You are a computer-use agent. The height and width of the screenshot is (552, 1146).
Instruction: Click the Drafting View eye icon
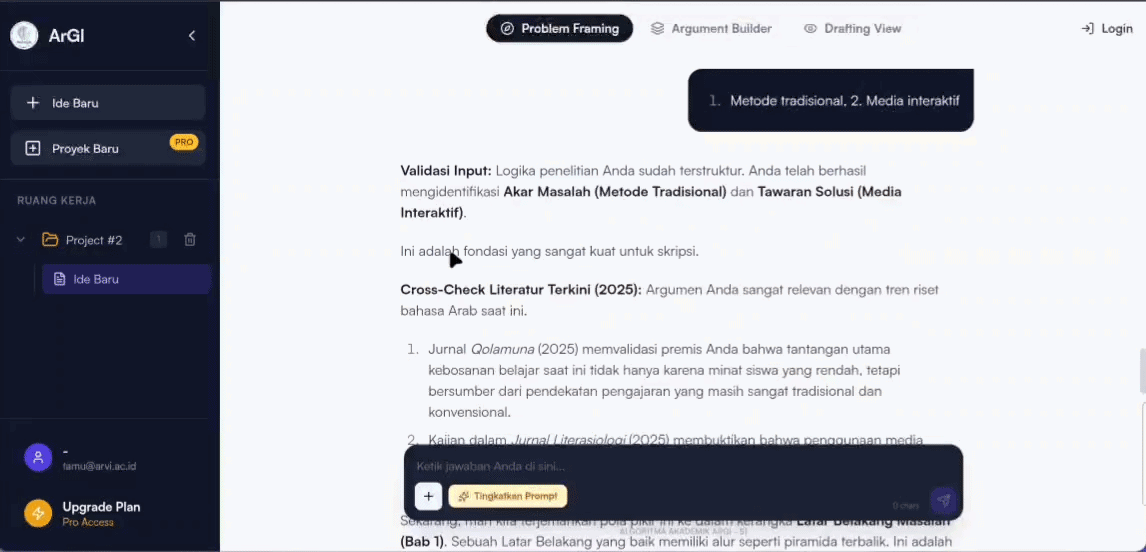click(x=810, y=29)
